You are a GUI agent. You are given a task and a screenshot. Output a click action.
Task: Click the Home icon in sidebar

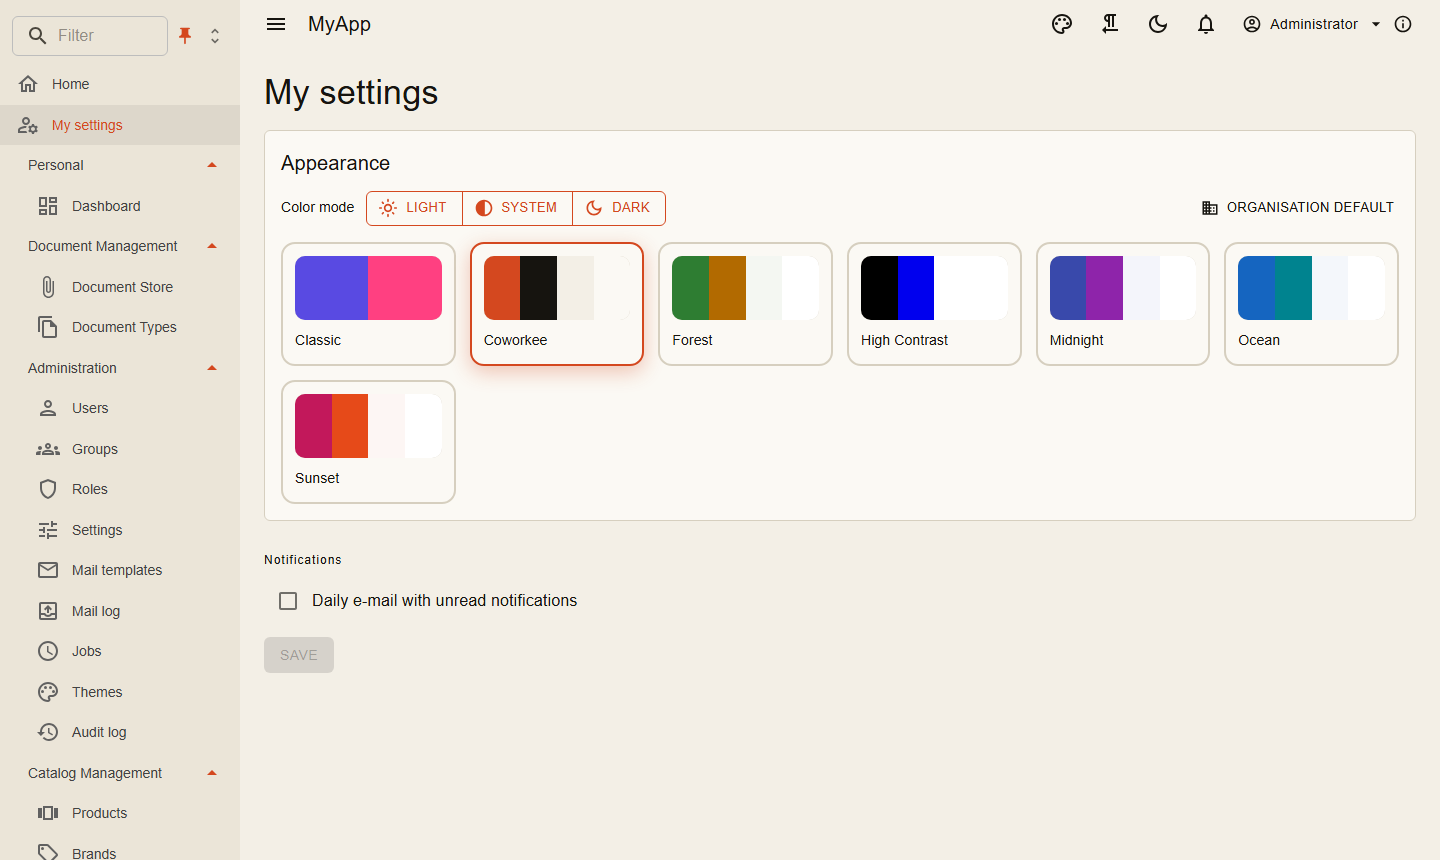coord(28,84)
